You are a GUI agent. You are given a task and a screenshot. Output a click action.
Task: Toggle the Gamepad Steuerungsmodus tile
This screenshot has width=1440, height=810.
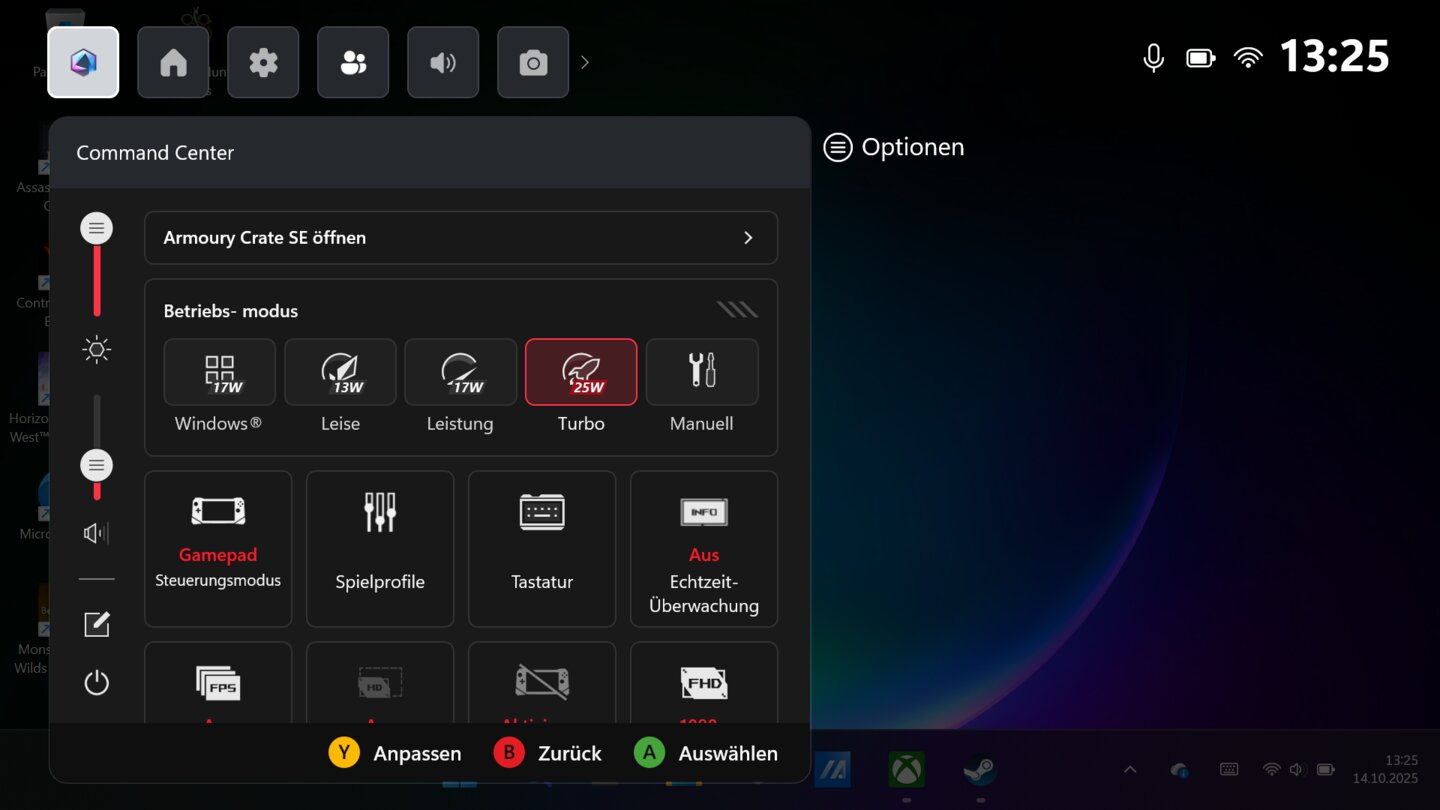(x=218, y=549)
